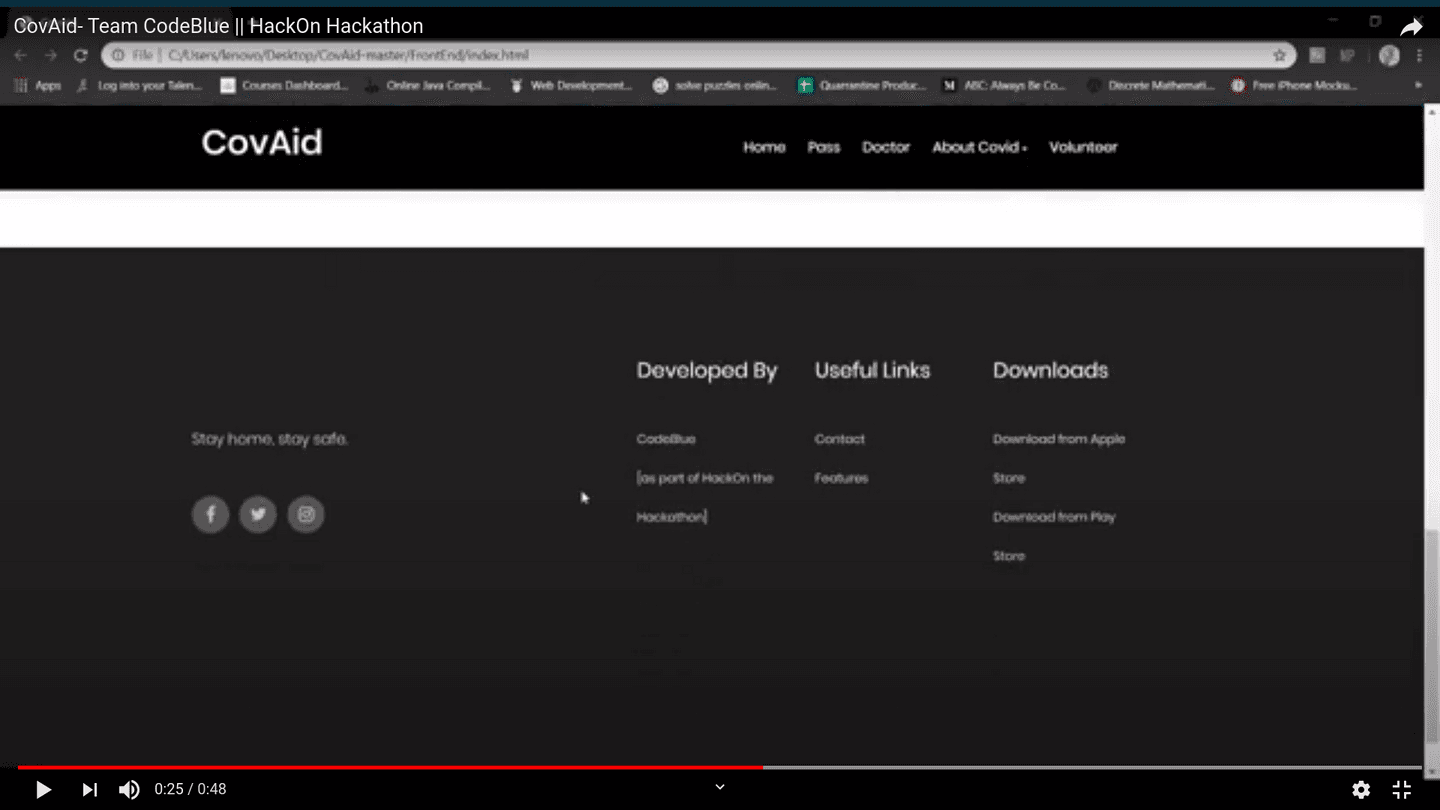Open Log into your Talent bookmark

[x=140, y=86]
